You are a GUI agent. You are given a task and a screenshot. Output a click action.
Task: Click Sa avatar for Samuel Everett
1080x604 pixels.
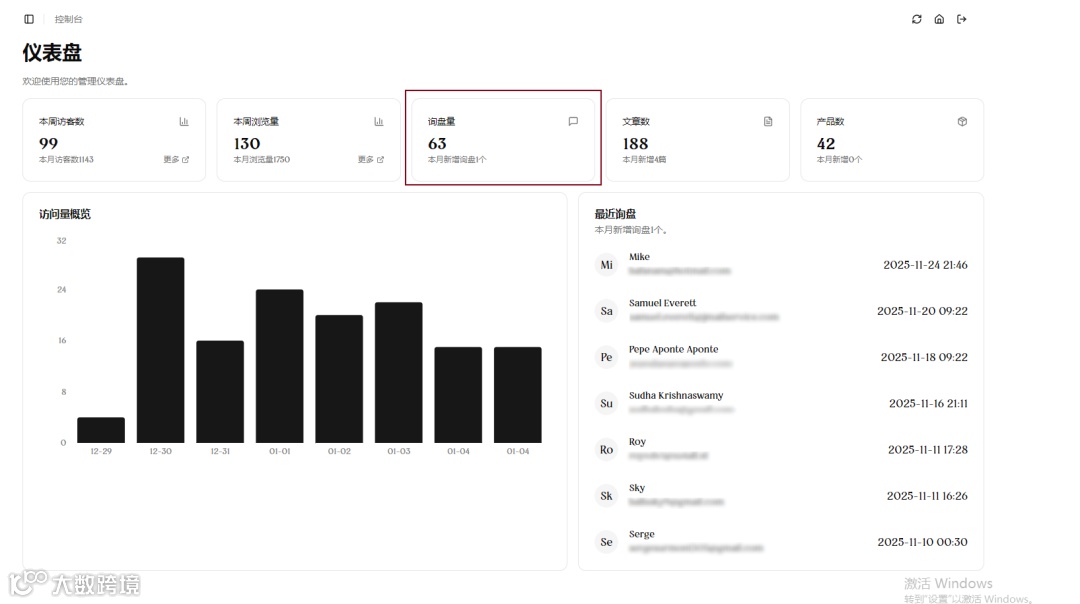[606, 311]
